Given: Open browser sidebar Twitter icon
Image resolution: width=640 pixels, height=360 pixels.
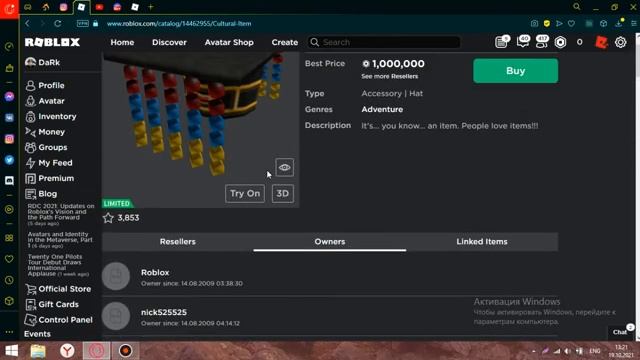Looking at the screenshot, I should pyautogui.click(x=9, y=160).
